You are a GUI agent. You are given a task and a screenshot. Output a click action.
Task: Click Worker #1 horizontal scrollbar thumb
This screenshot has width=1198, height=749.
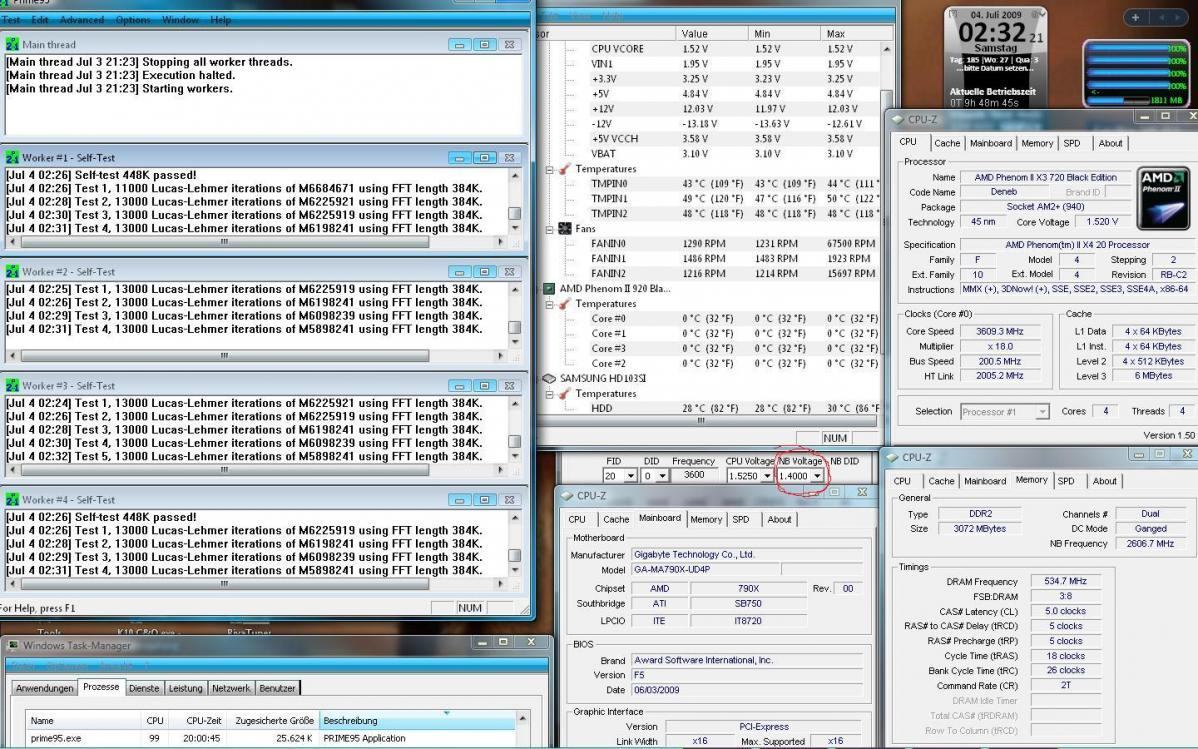[225, 242]
